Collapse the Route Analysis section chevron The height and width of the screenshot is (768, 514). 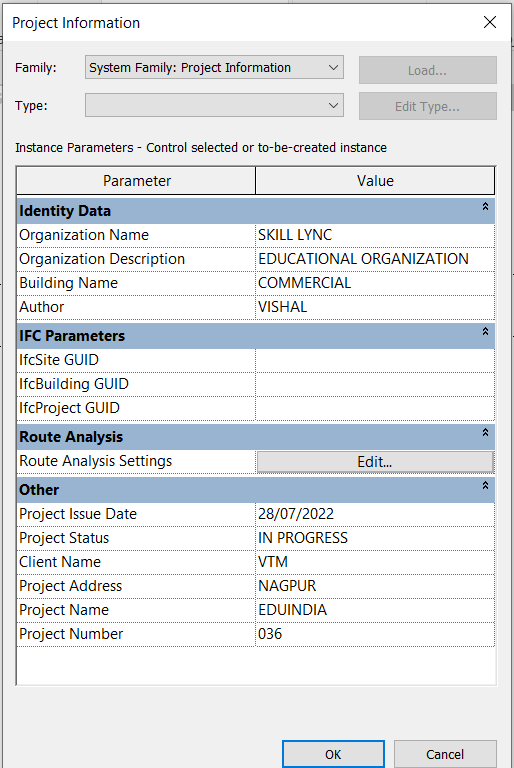[485, 432]
